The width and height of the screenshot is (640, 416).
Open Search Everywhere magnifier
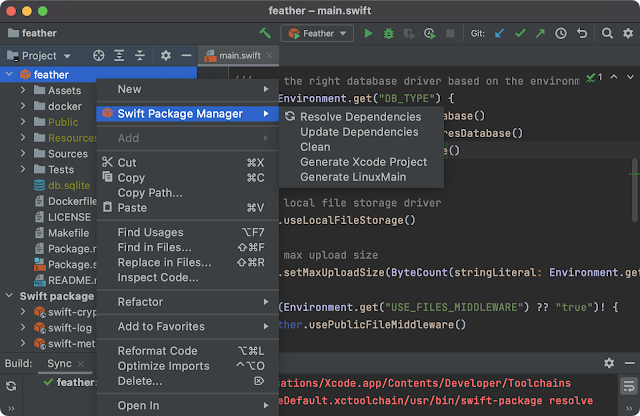607,33
